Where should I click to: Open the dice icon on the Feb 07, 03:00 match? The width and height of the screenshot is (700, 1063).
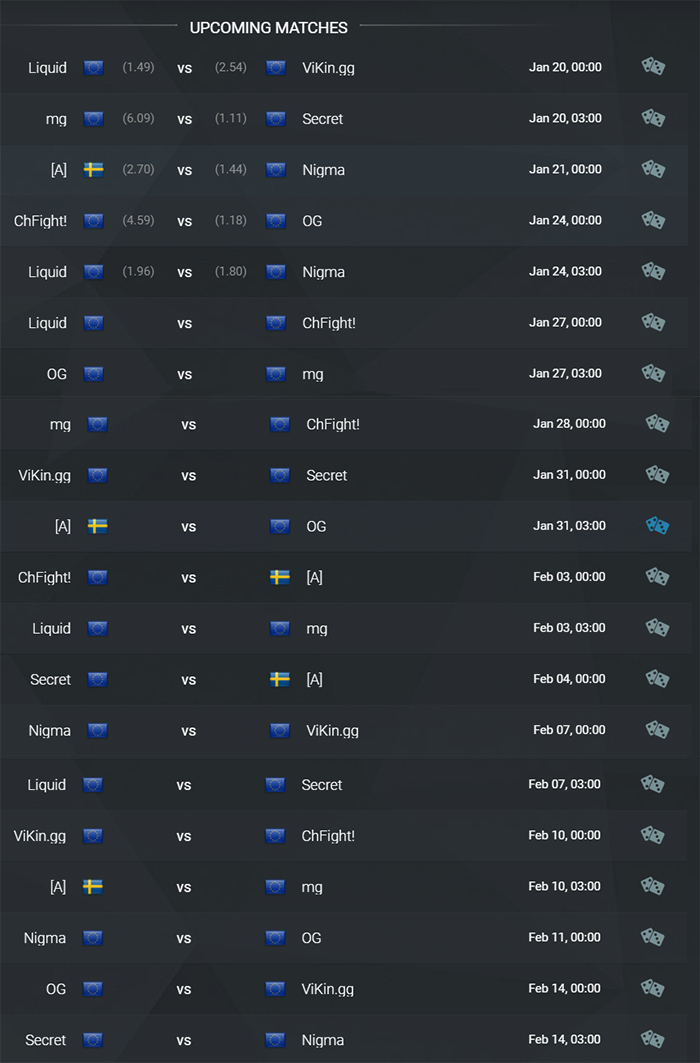(x=653, y=784)
